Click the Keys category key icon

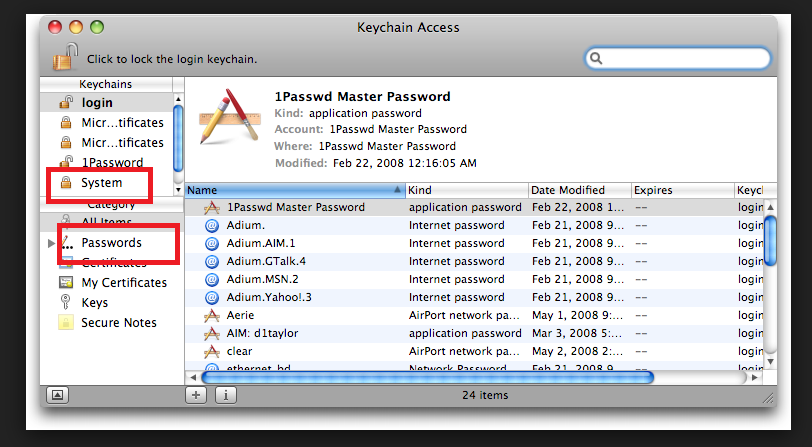coord(66,302)
